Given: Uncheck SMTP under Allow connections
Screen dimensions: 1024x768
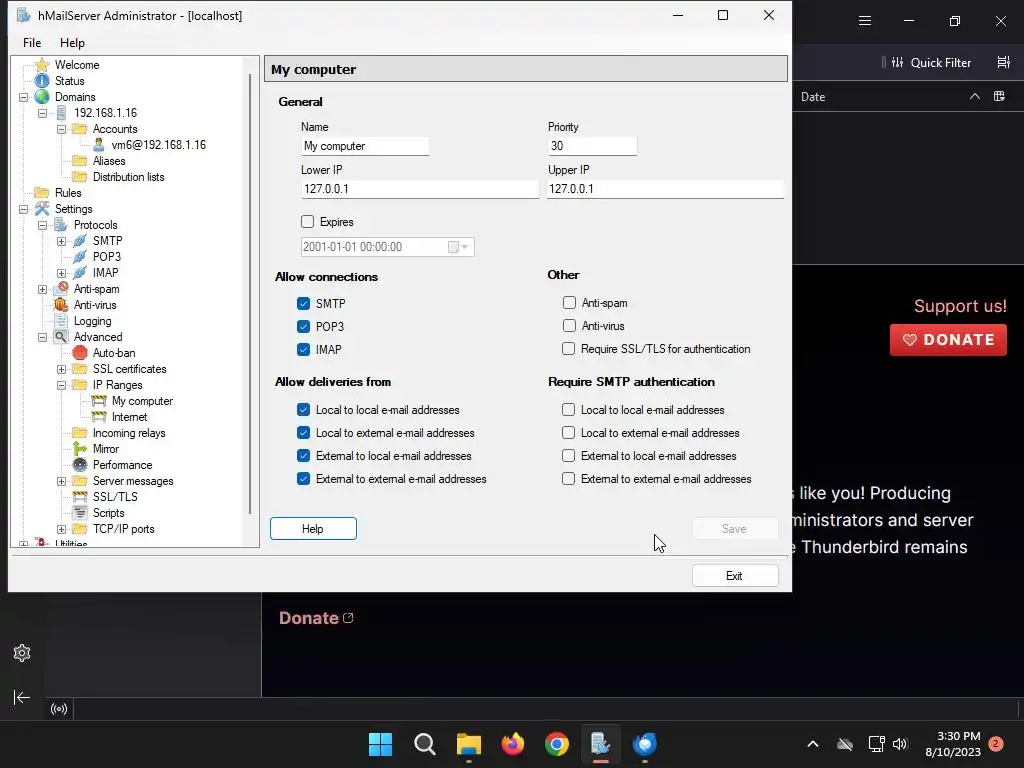Looking at the screenshot, I should [304, 304].
